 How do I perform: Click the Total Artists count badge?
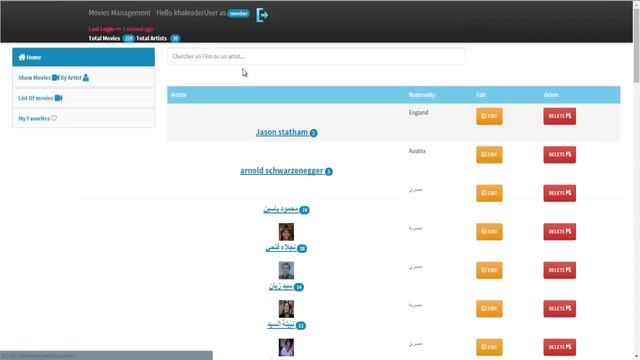click(175, 38)
